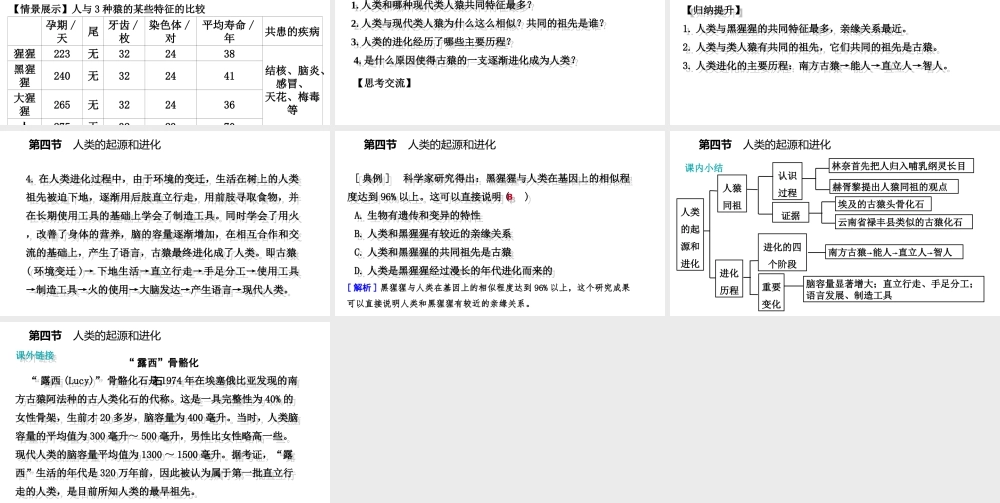Click the 孕期/天 column header

coord(62,31)
